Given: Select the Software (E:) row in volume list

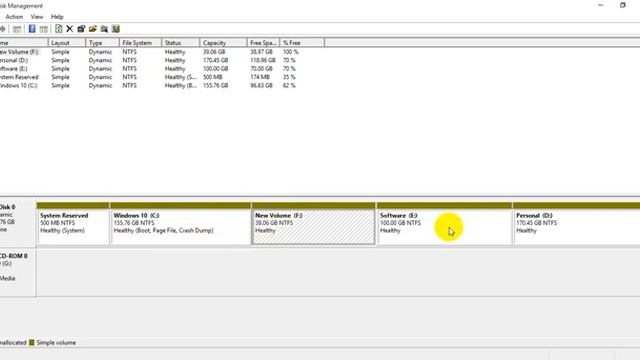Looking at the screenshot, I should pyautogui.click(x=150, y=69).
